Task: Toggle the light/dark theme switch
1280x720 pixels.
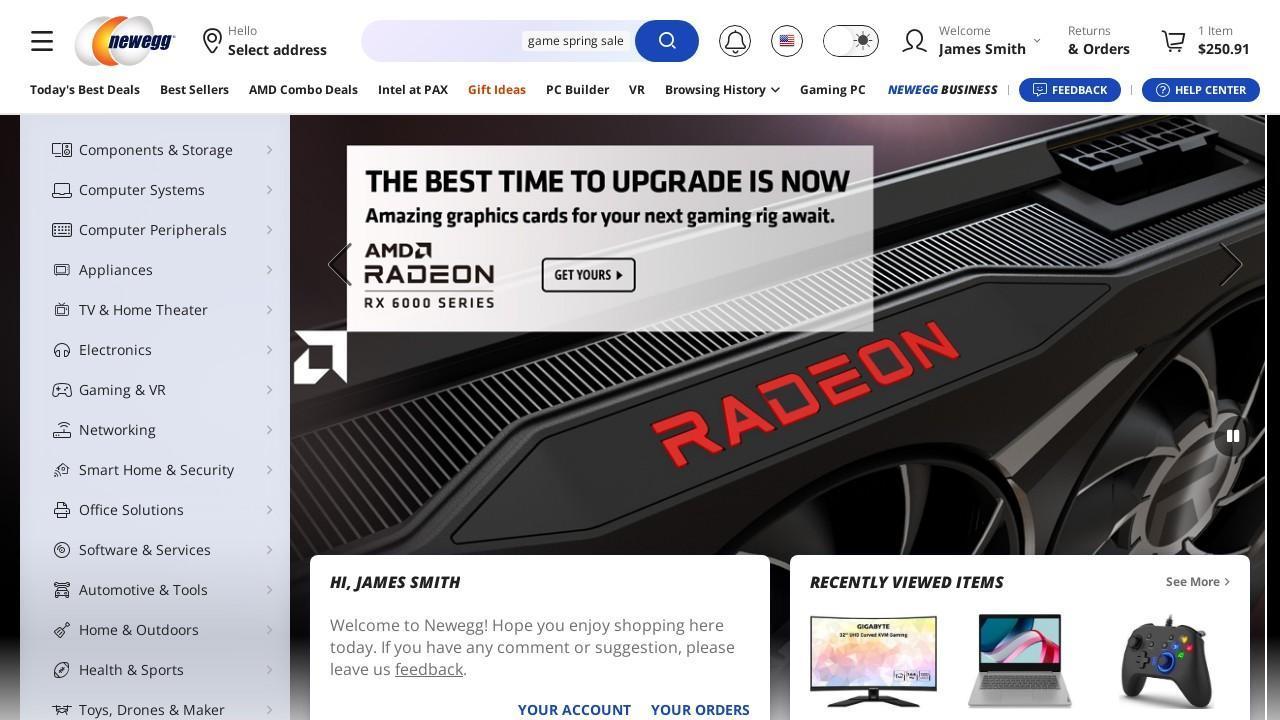Action: (x=851, y=41)
